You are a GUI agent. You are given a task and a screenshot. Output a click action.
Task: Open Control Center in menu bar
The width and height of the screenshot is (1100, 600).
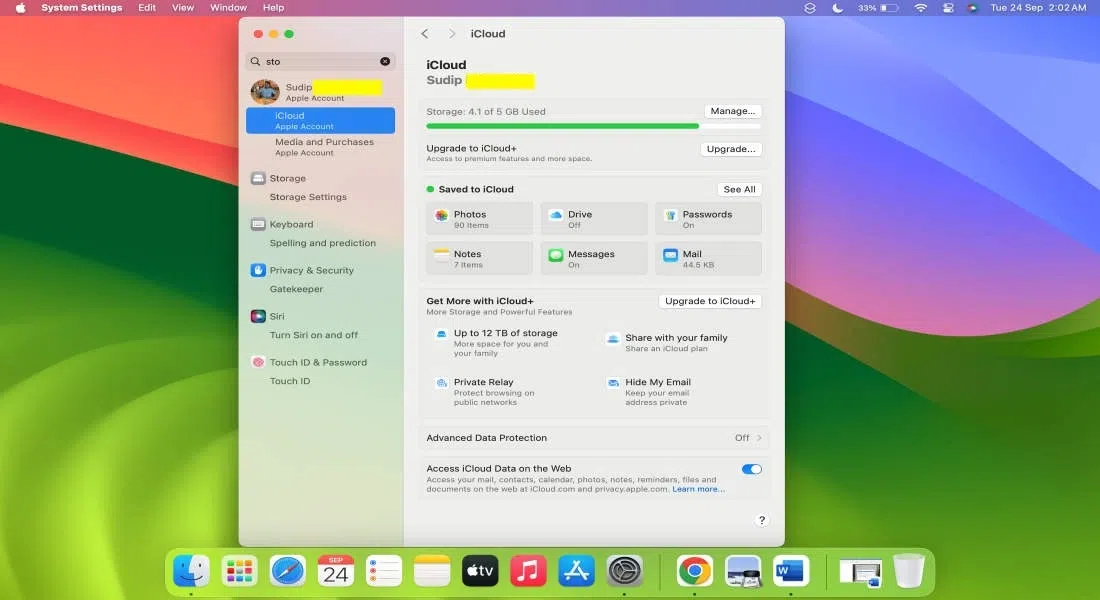[x=948, y=8]
